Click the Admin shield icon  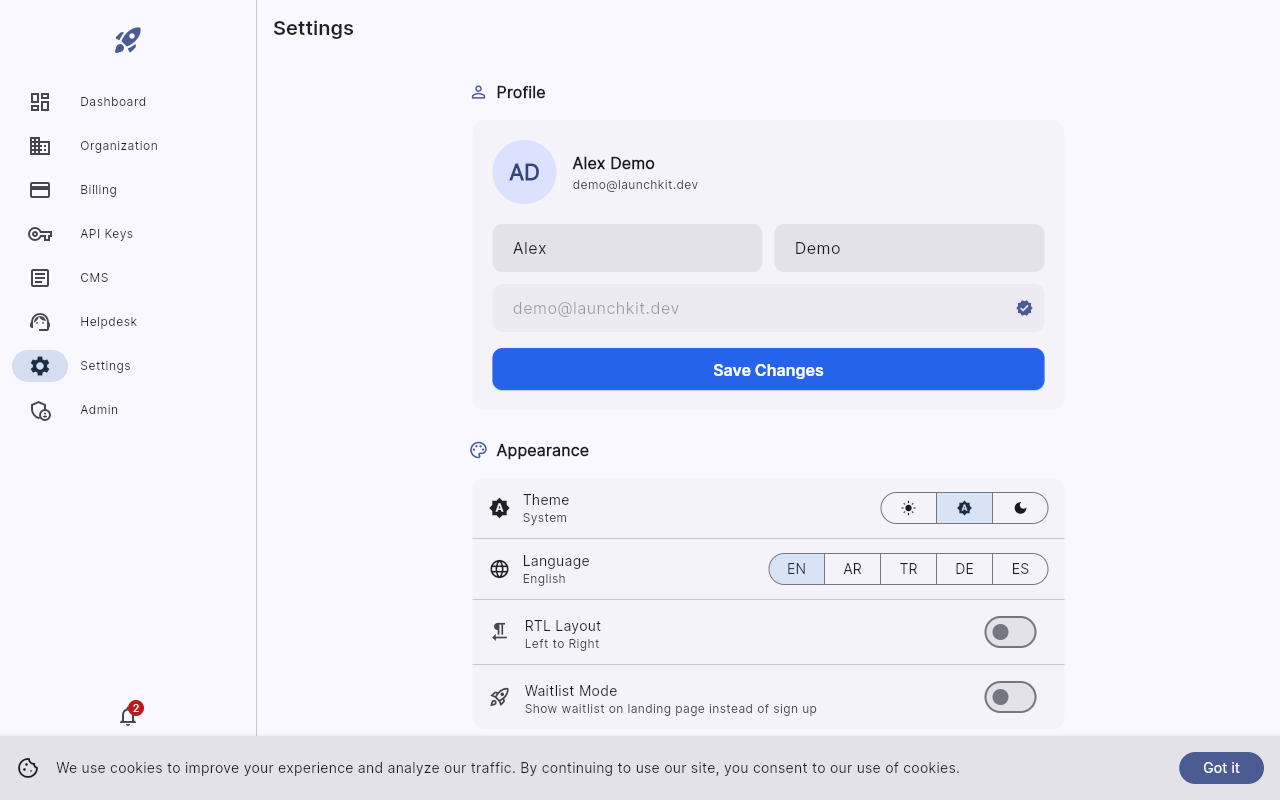pos(40,410)
